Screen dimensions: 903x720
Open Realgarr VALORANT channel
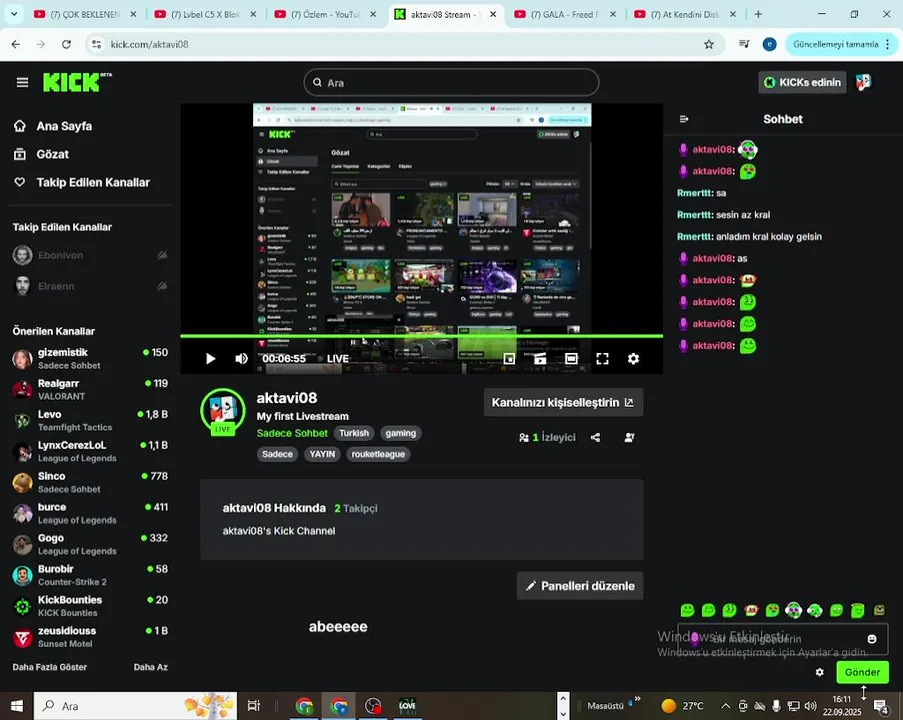pyautogui.click(x=90, y=389)
